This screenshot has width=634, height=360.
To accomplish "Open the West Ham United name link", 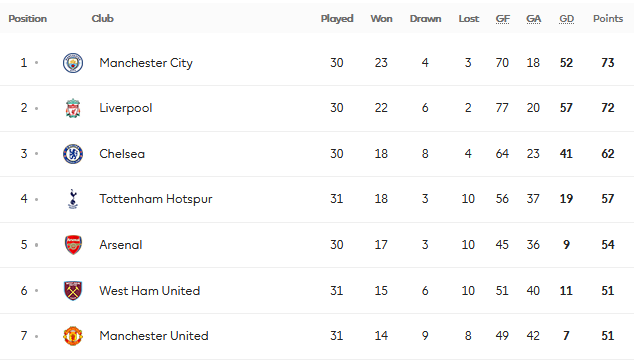I will coord(150,290).
